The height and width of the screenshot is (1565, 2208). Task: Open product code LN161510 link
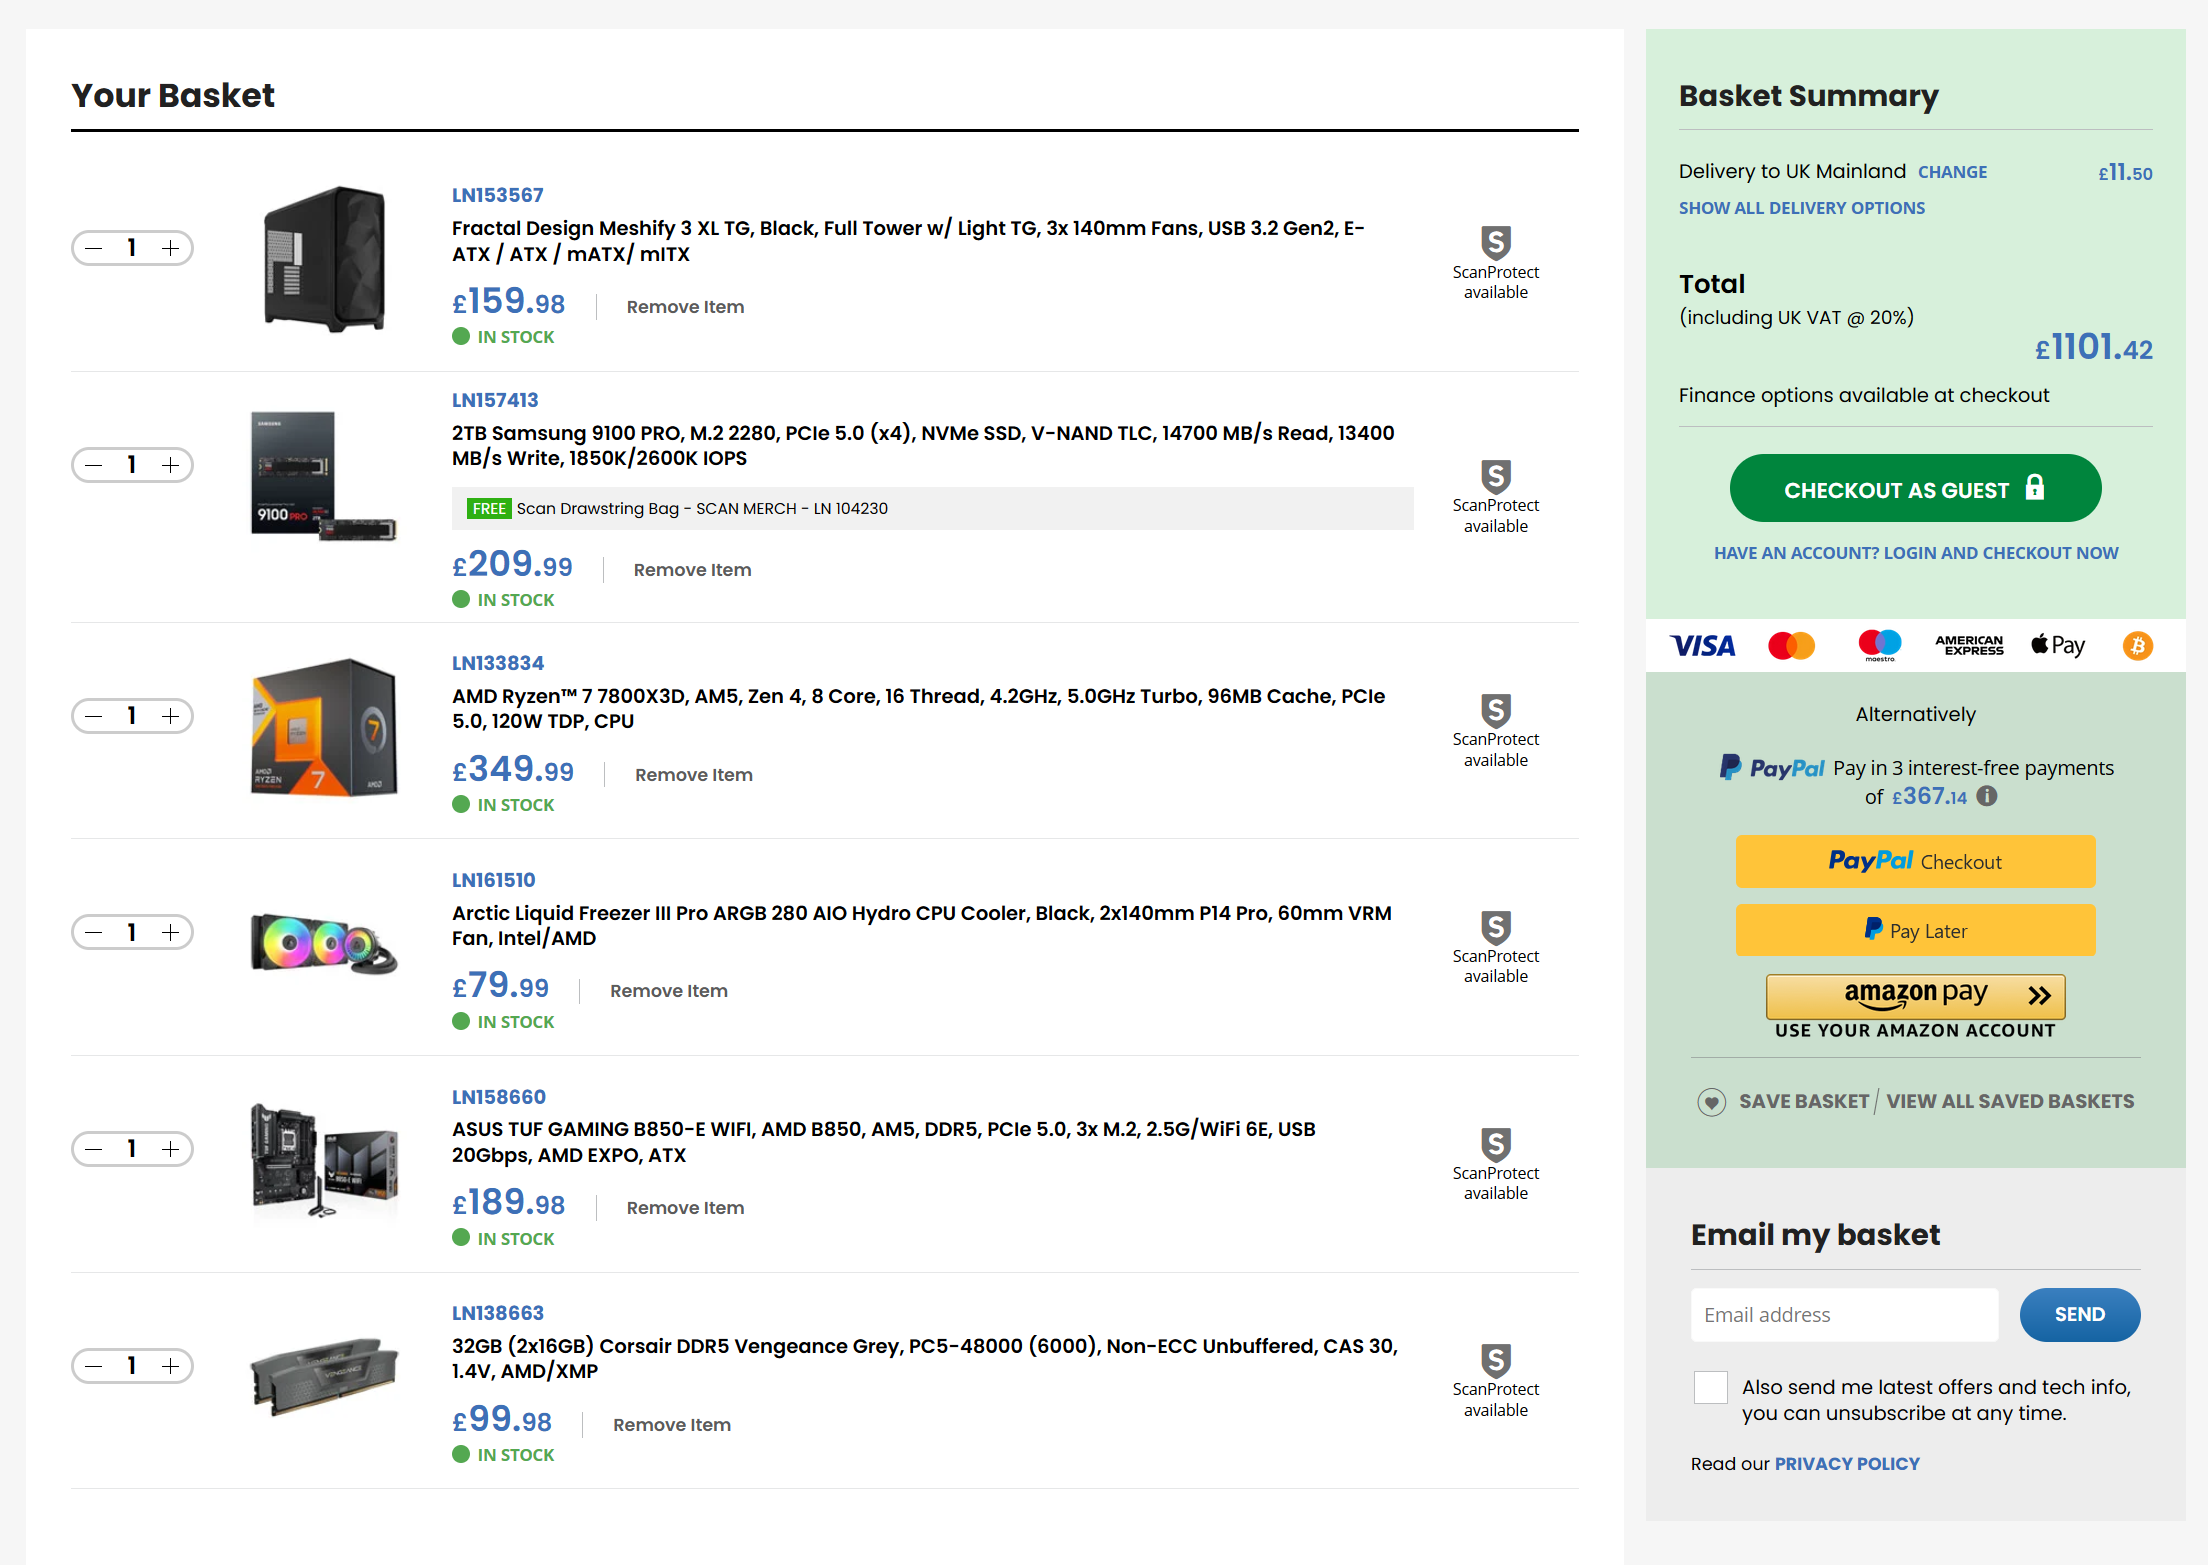493,880
